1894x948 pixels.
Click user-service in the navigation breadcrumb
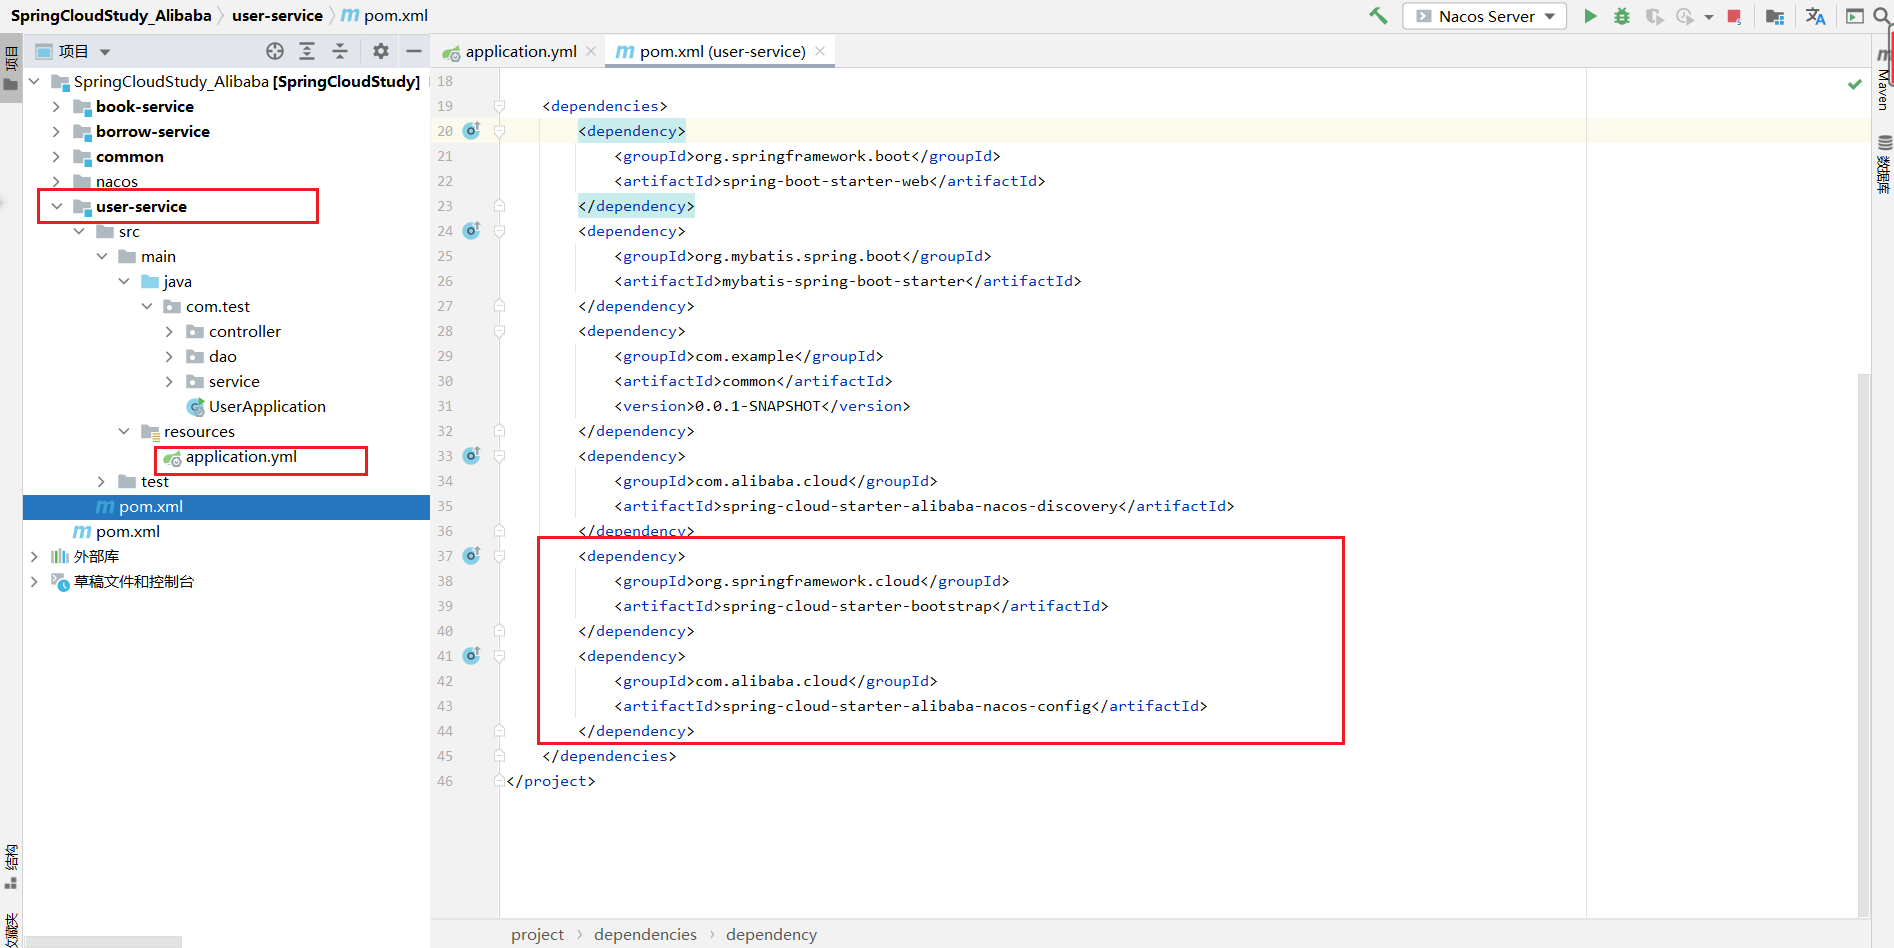coord(277,15)
